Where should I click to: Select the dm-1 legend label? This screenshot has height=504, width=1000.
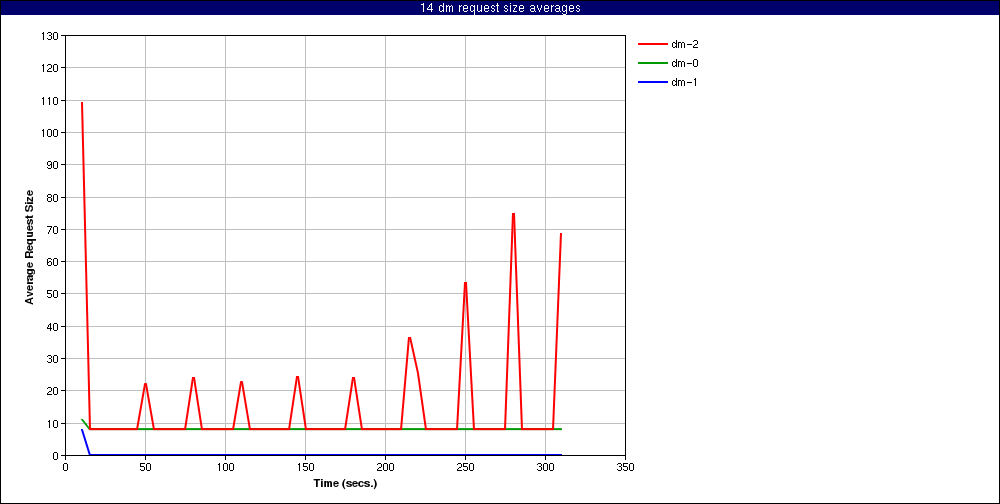click(x=684, y=82)
